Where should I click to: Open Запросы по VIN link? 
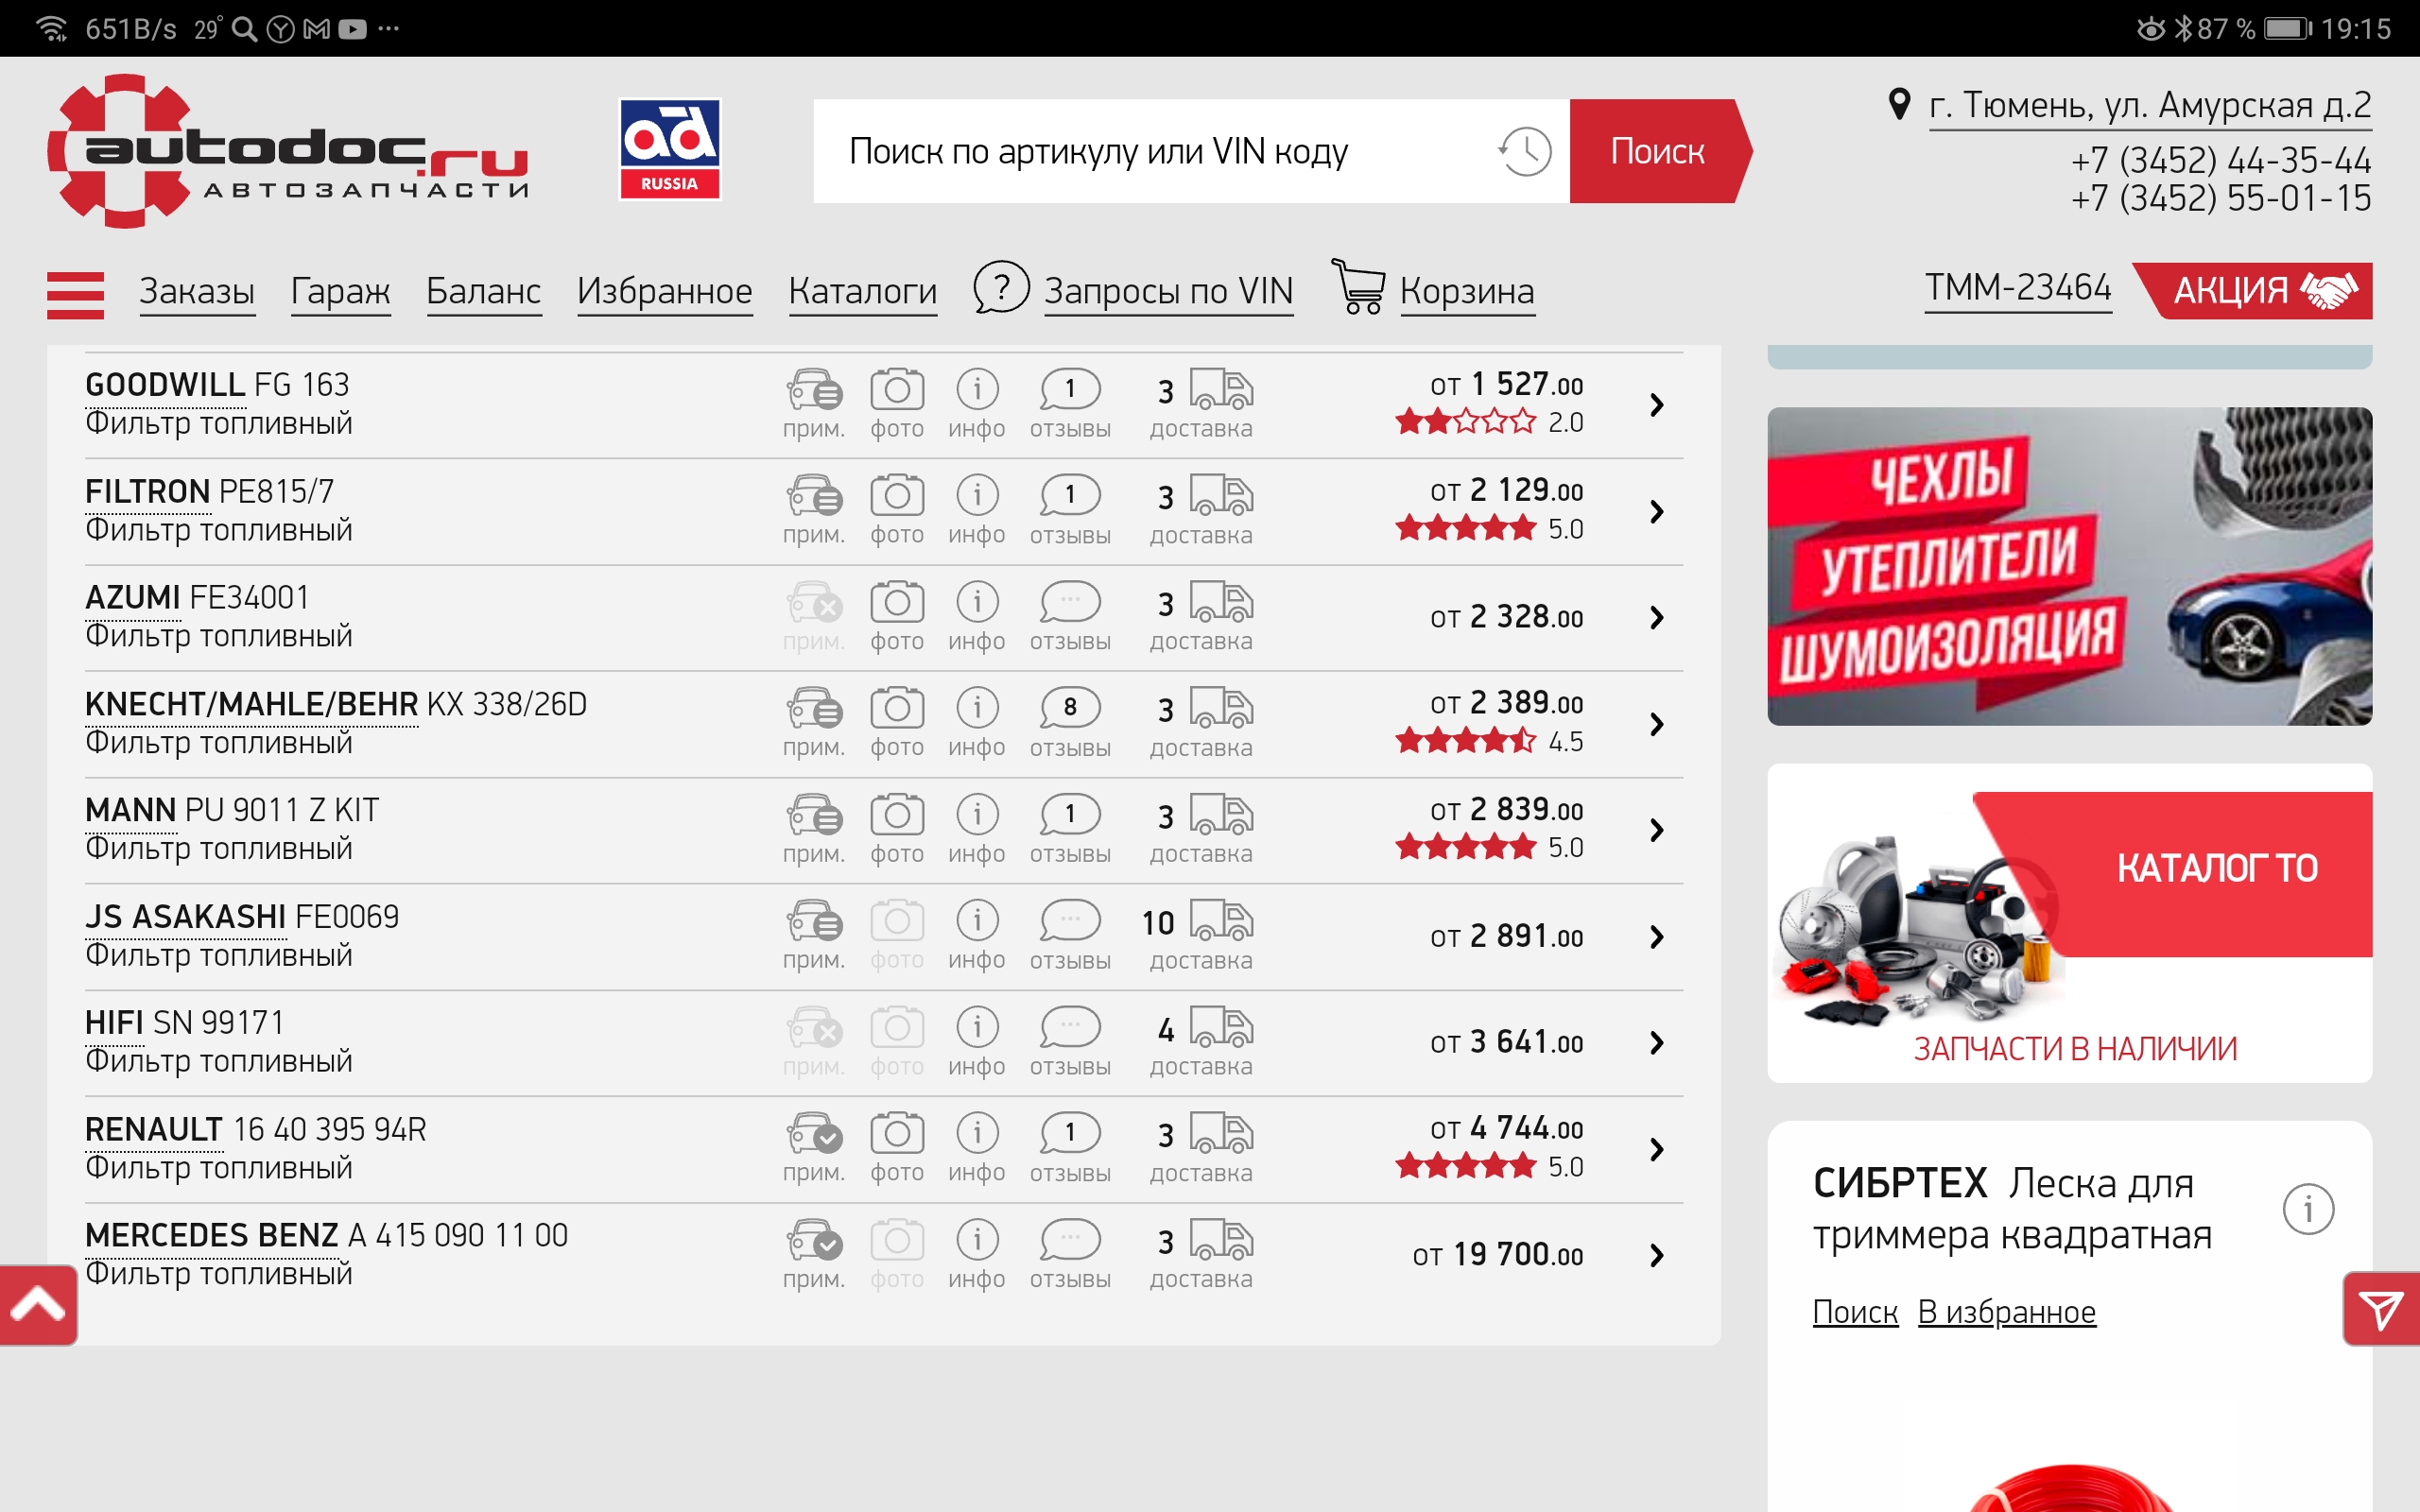1169,291
